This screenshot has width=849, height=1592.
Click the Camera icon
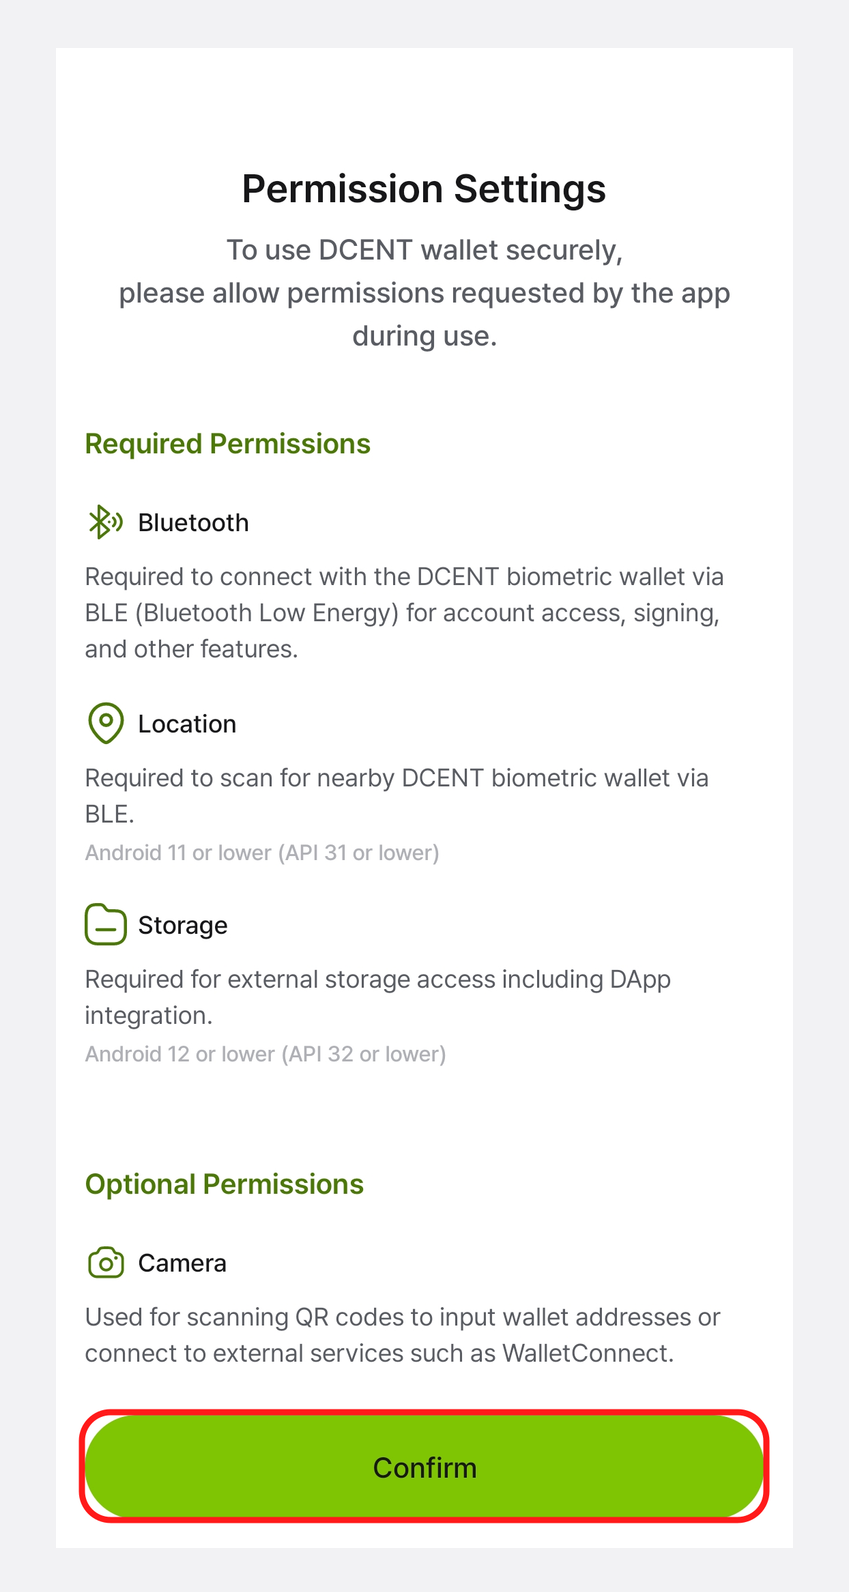coord(106,1263)
